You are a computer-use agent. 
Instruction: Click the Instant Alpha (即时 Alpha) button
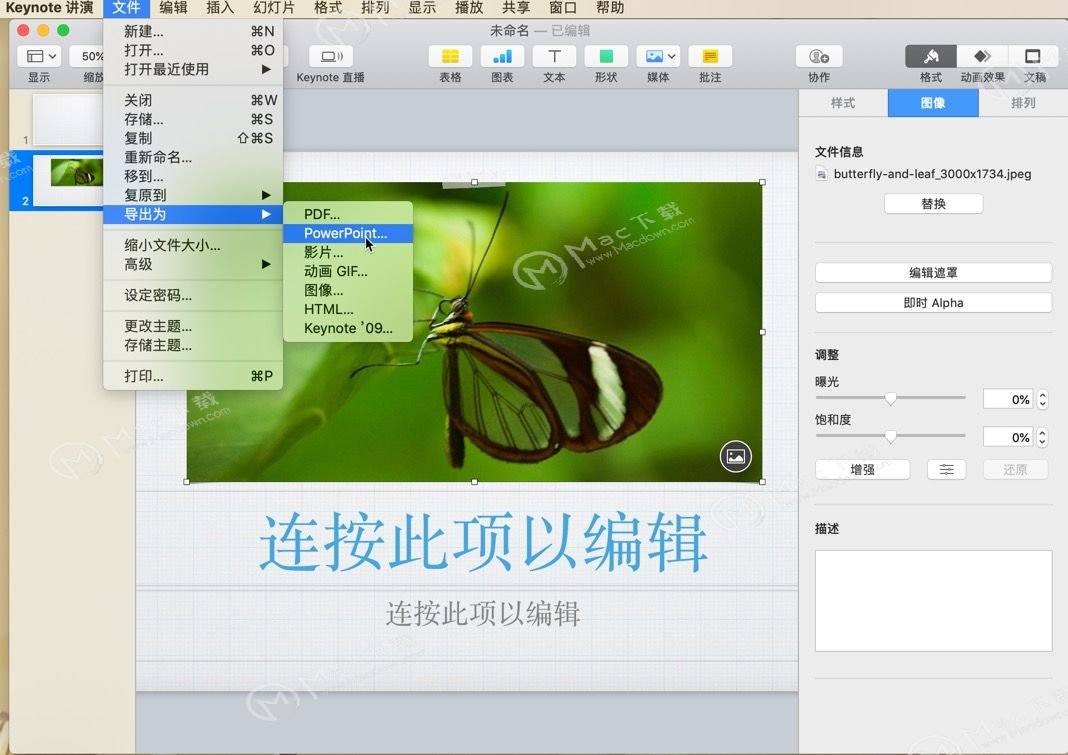(x=933, y=303)
